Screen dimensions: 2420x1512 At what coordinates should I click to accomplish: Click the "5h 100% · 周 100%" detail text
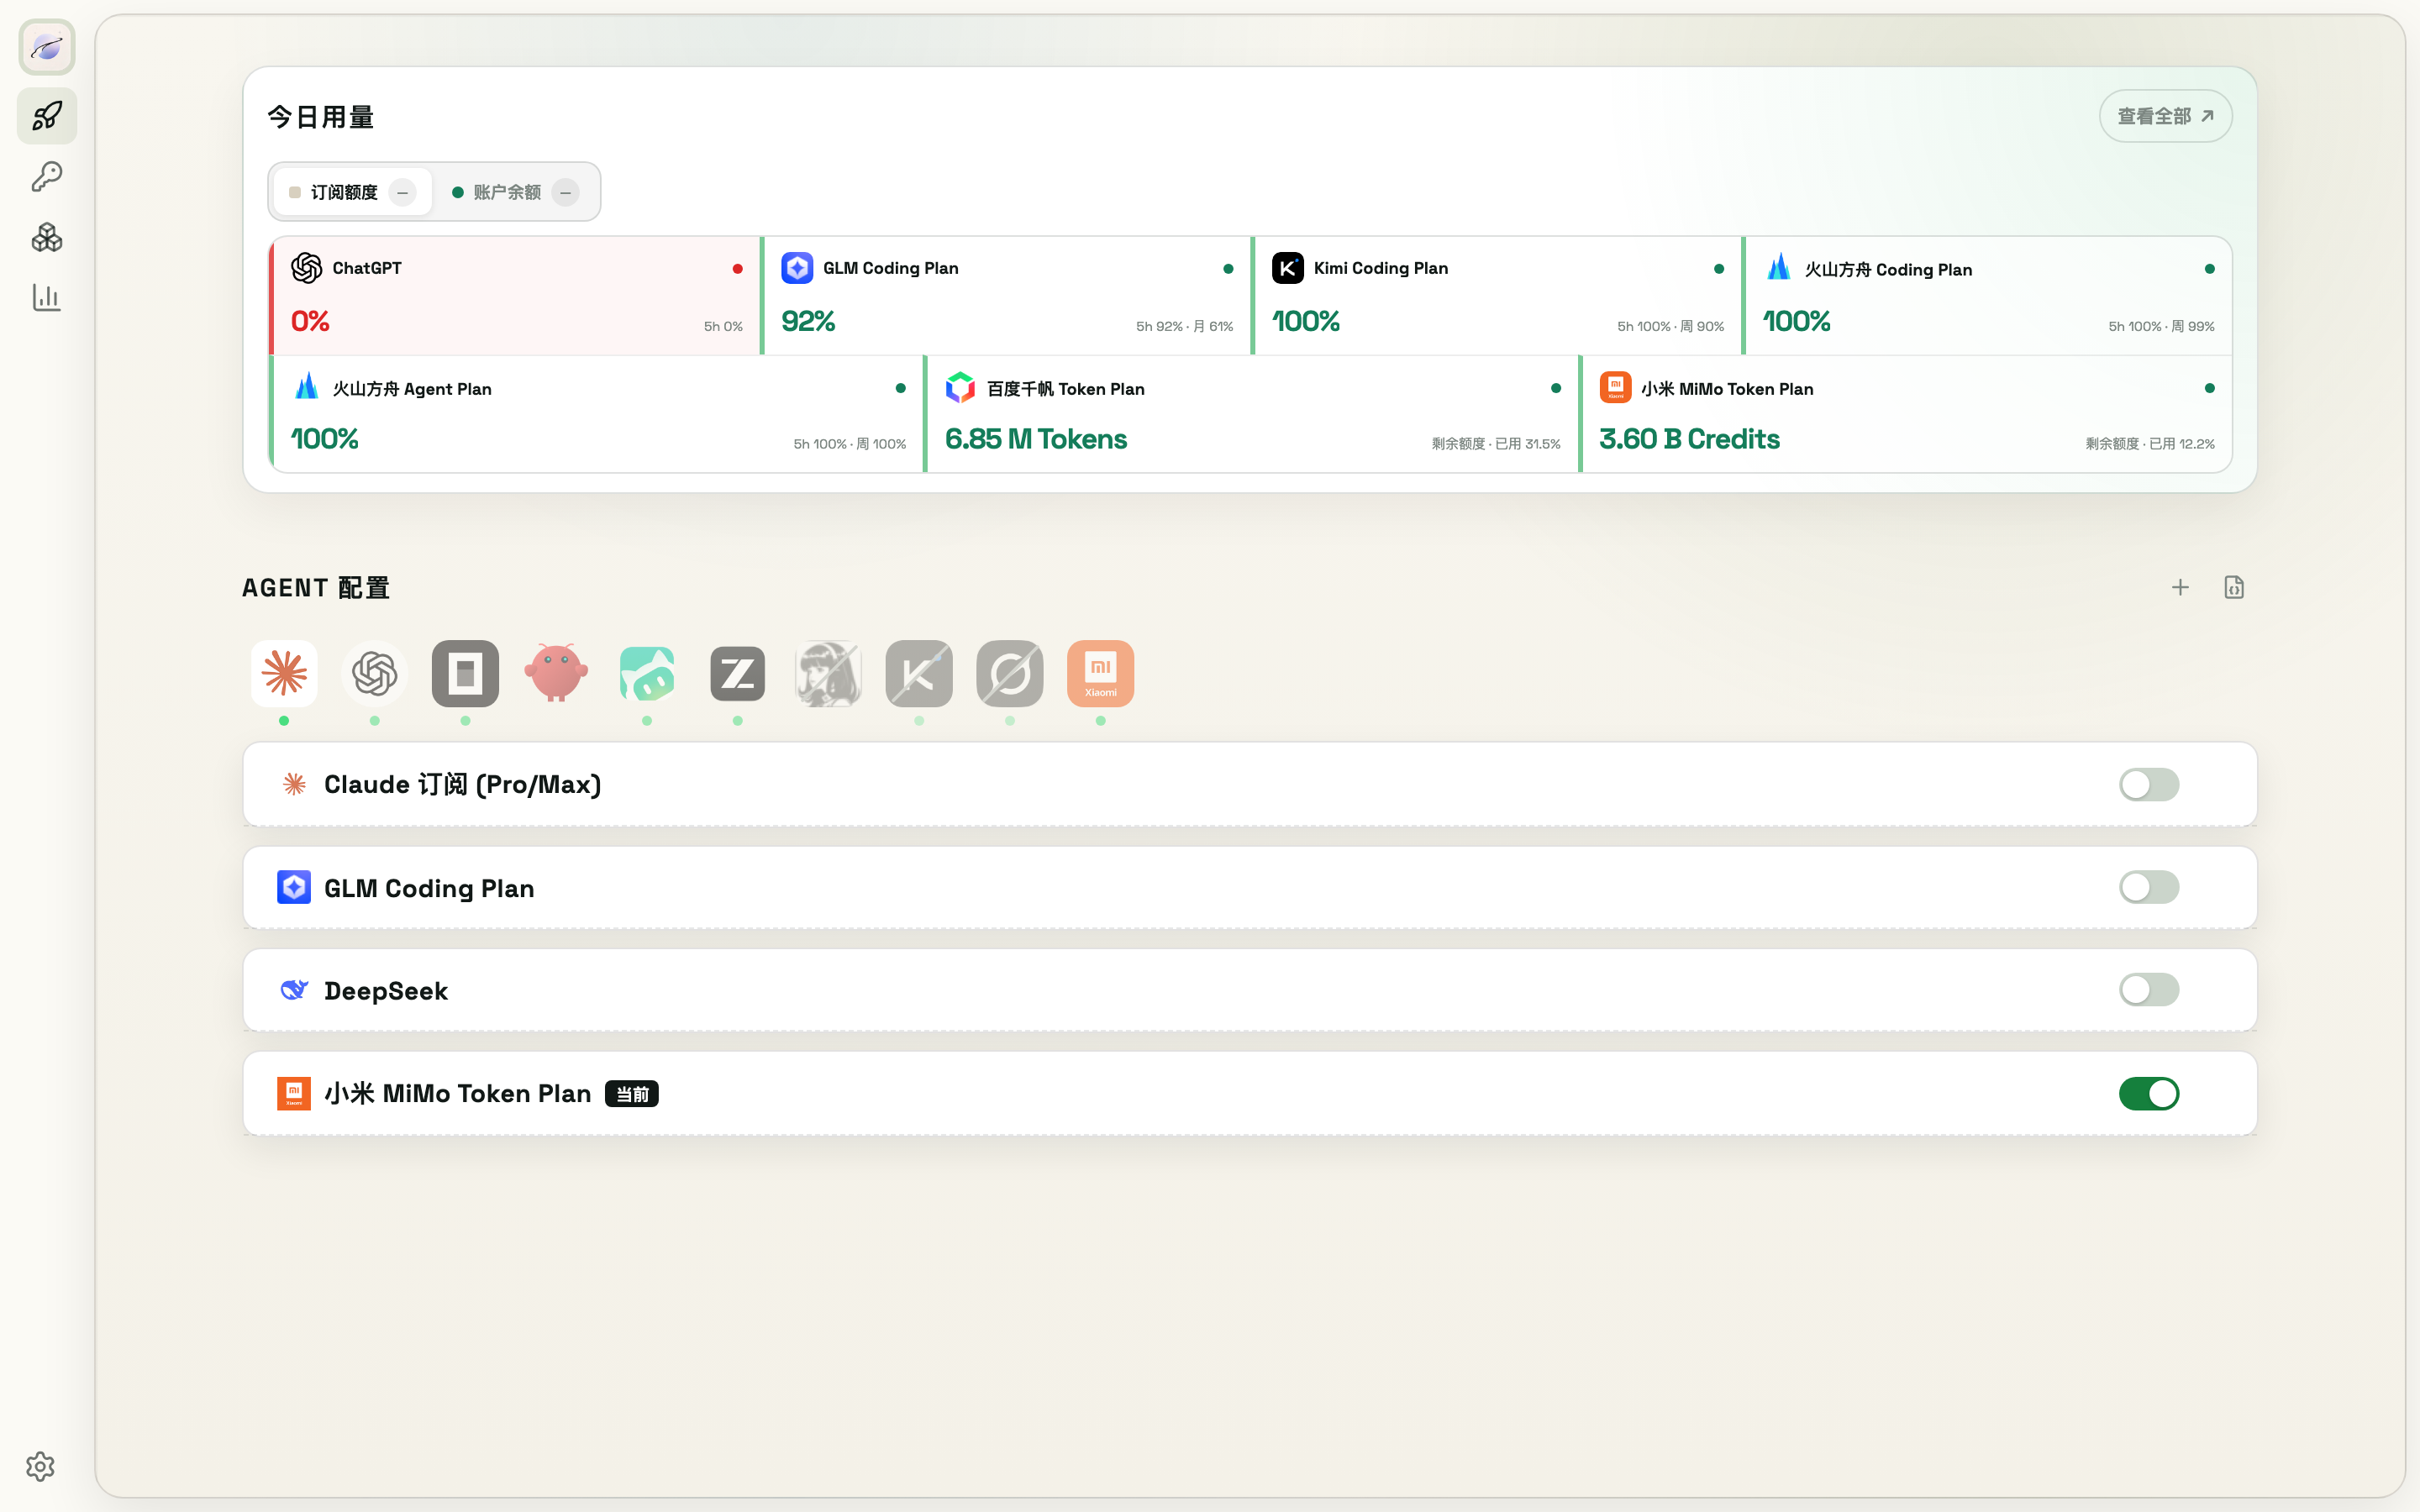(850, 444)
